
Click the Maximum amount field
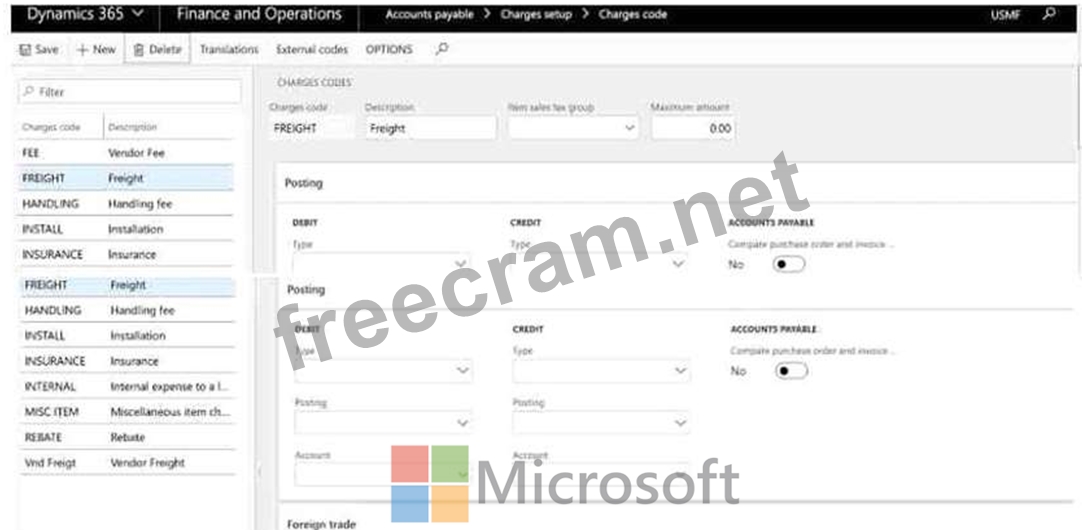692,128
